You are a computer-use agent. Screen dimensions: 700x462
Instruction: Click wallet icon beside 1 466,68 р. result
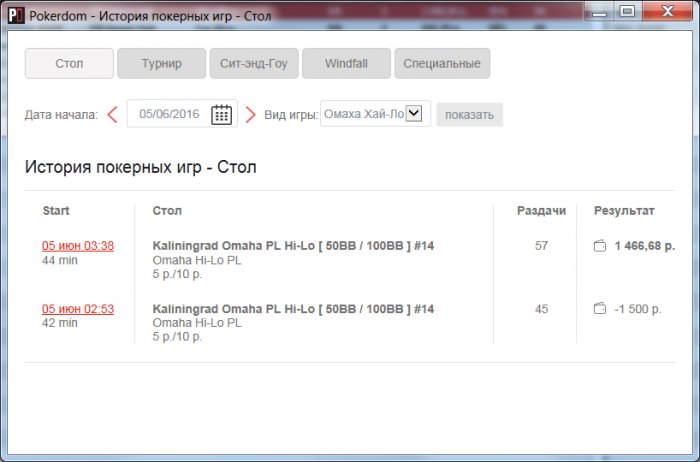[x=600, y=246]
